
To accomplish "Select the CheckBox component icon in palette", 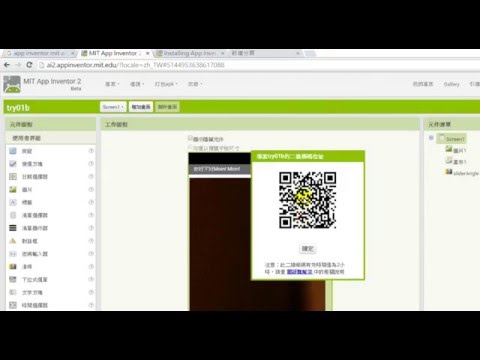I will 13,164.
